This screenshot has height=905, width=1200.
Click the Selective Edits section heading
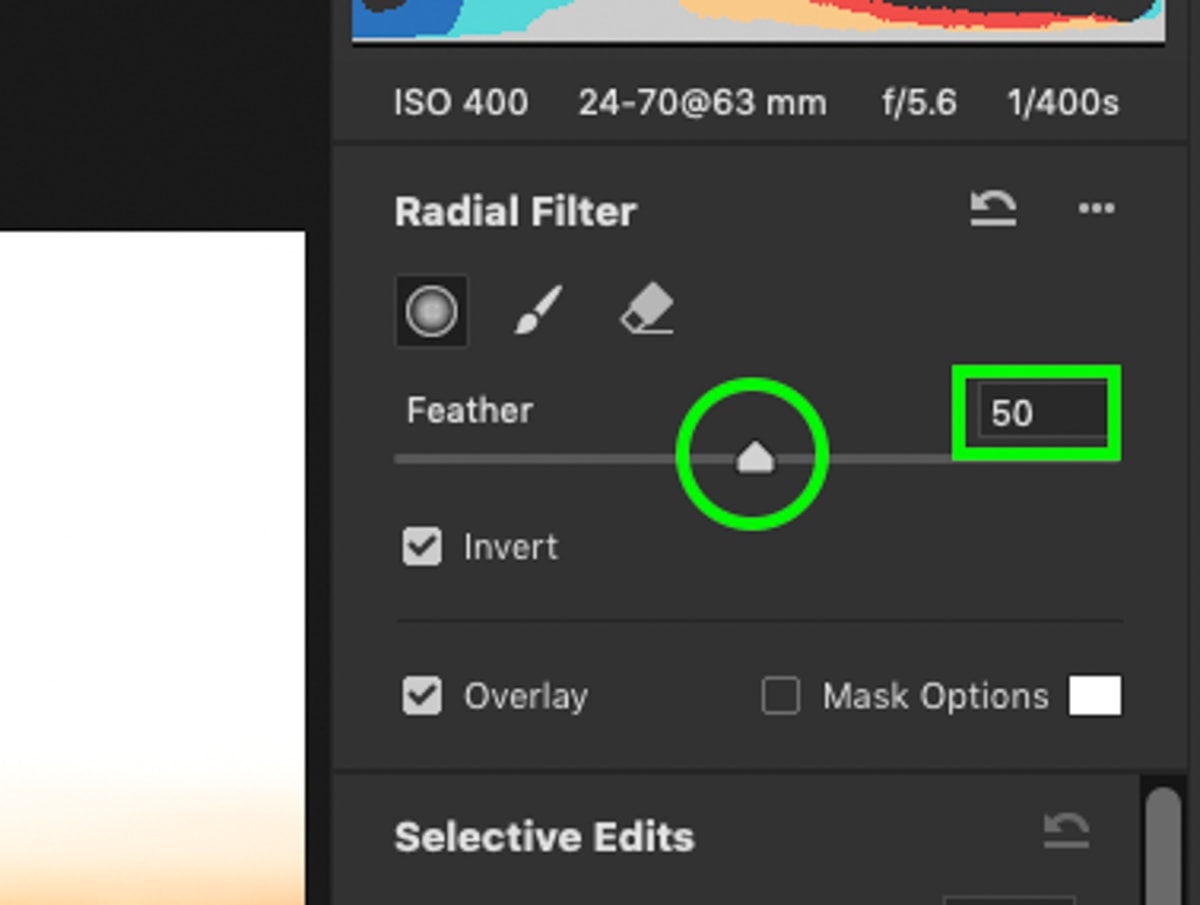tap(544, 837)
